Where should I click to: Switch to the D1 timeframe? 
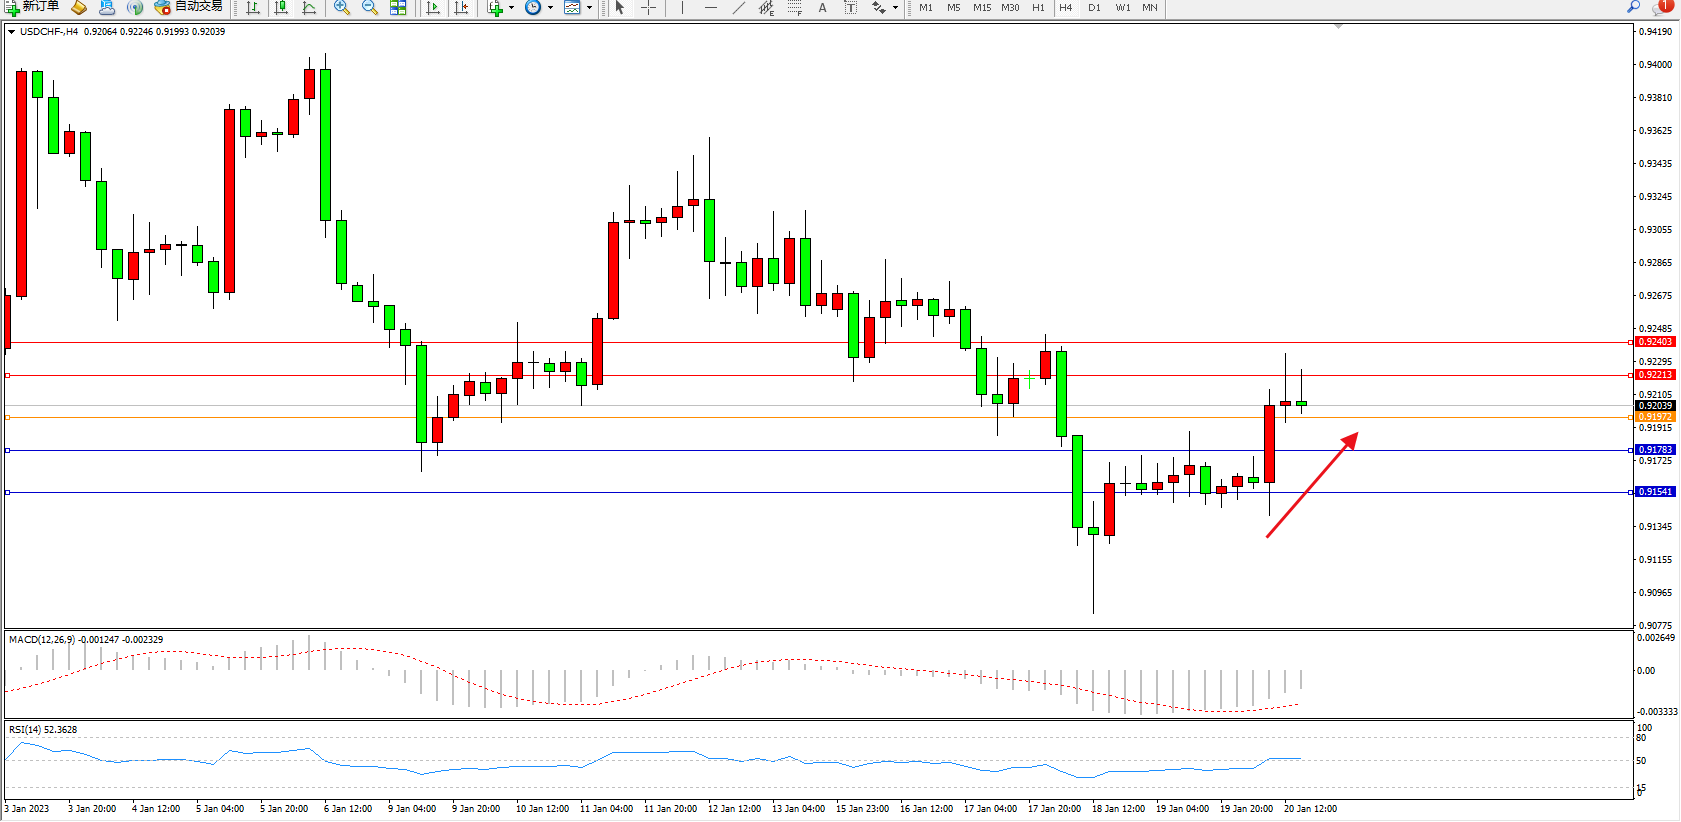coord(1094,8)
